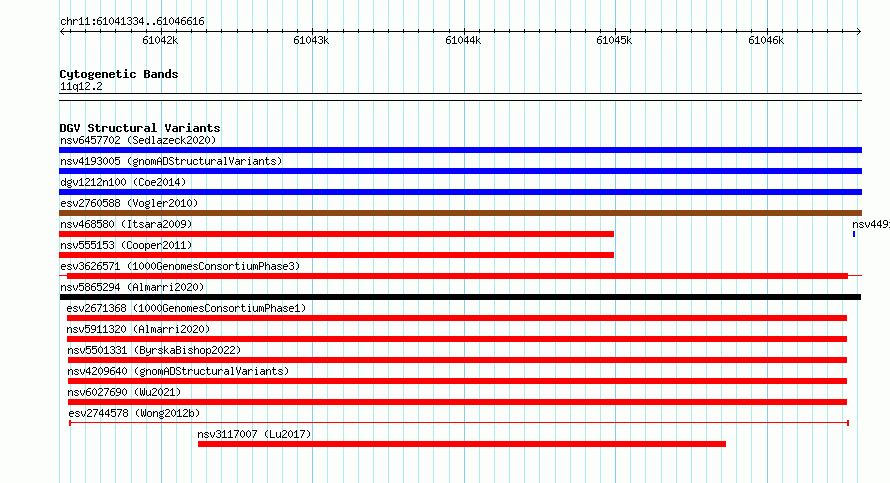
Task: Click the partially visible nsv449 label at right
Action: [x=871, y=224]
